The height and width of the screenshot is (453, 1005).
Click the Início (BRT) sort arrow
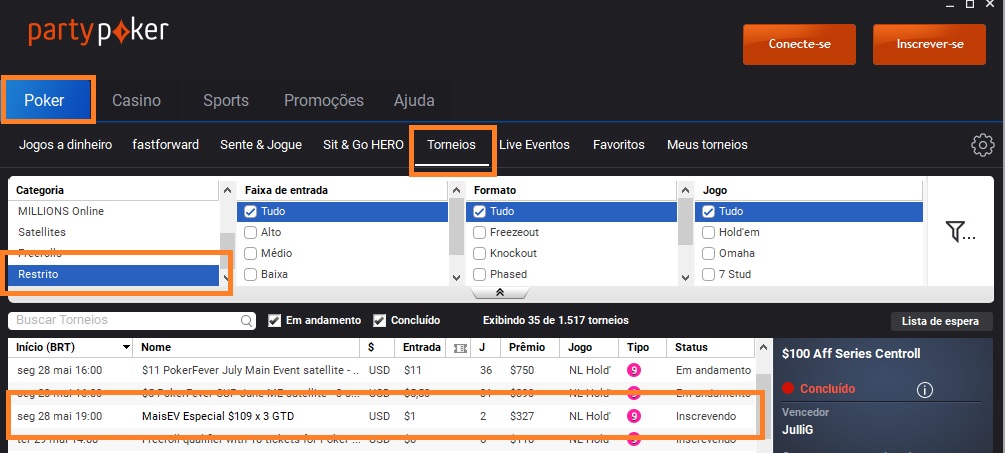tap(126, 348)
